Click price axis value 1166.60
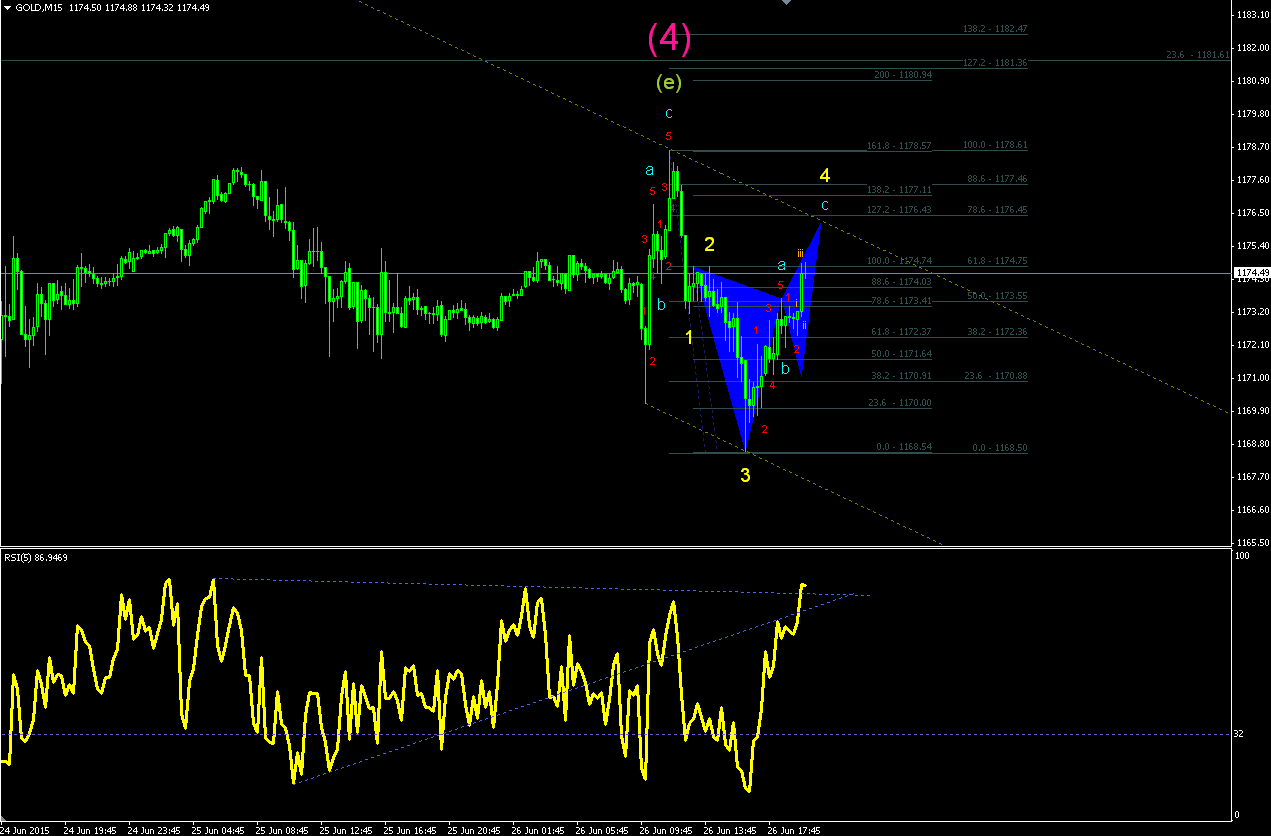 (x=1252, y=510)
